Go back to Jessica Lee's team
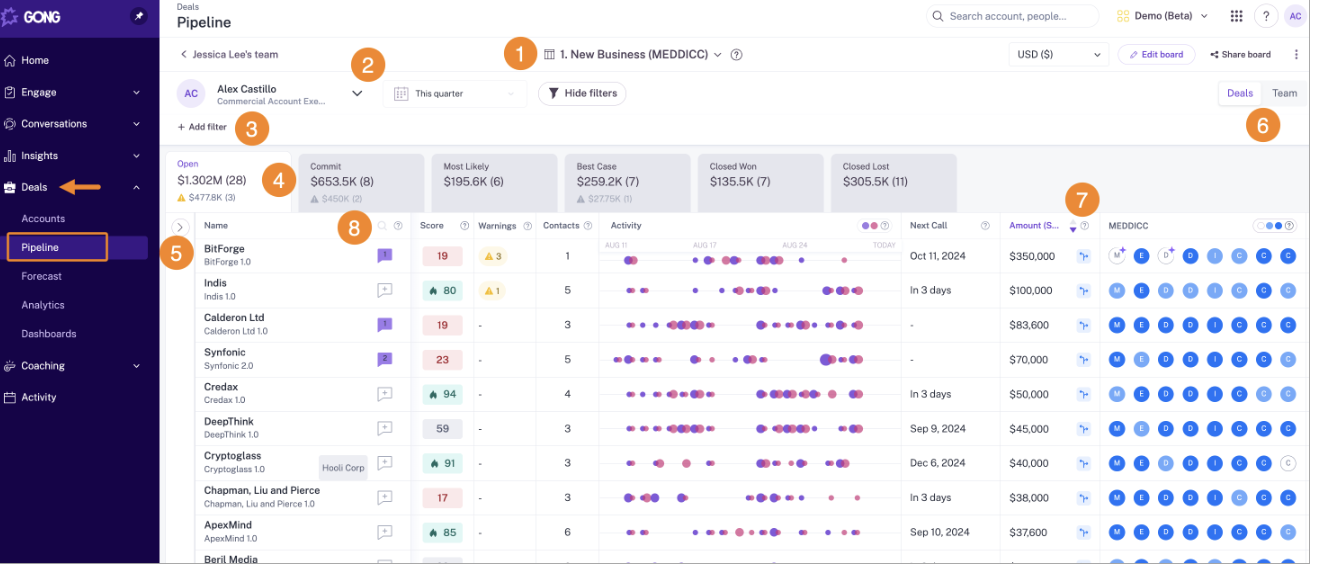 pos(229,54)
